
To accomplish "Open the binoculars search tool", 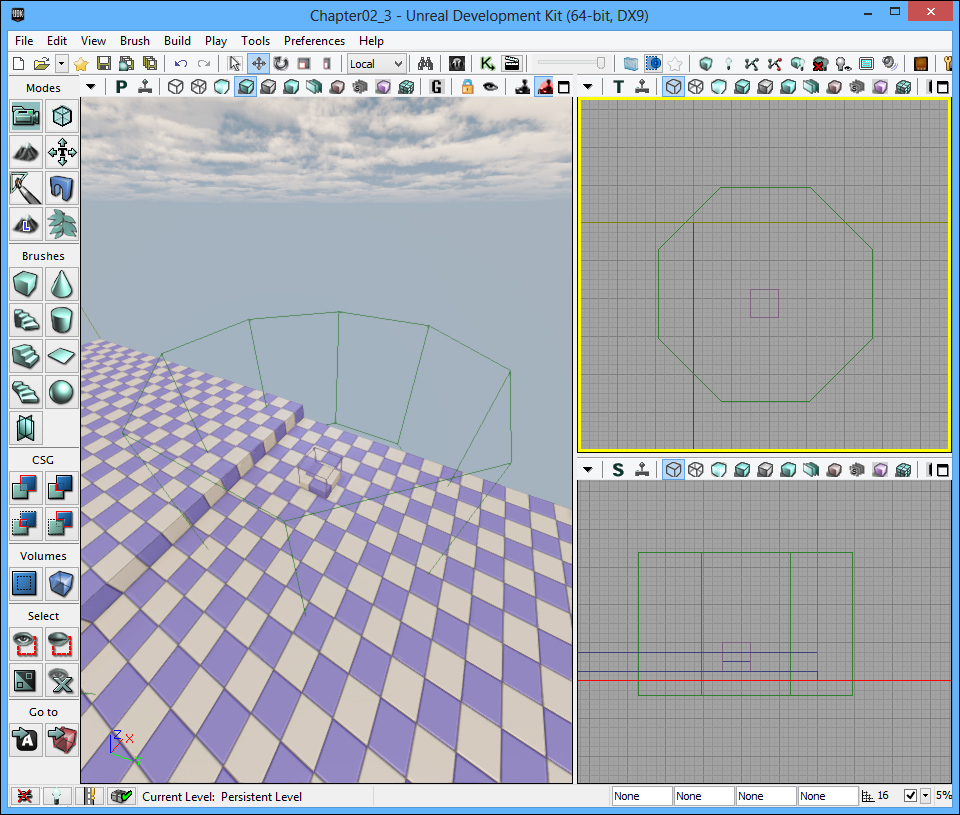I will tap(425, 63).
